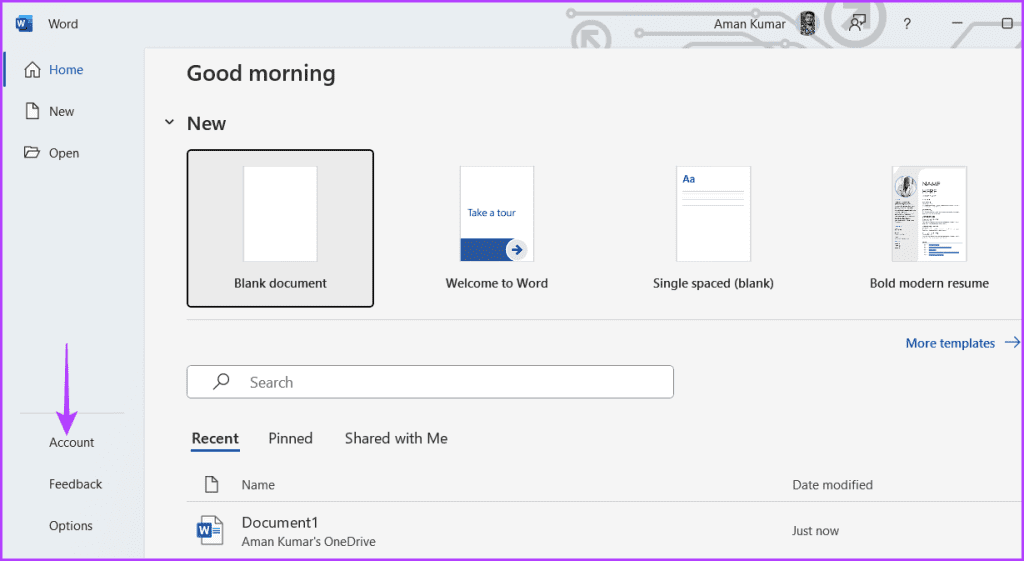The image size is (1024, 561).
Task: Minimize the Word window
Action: coord(957,24)
